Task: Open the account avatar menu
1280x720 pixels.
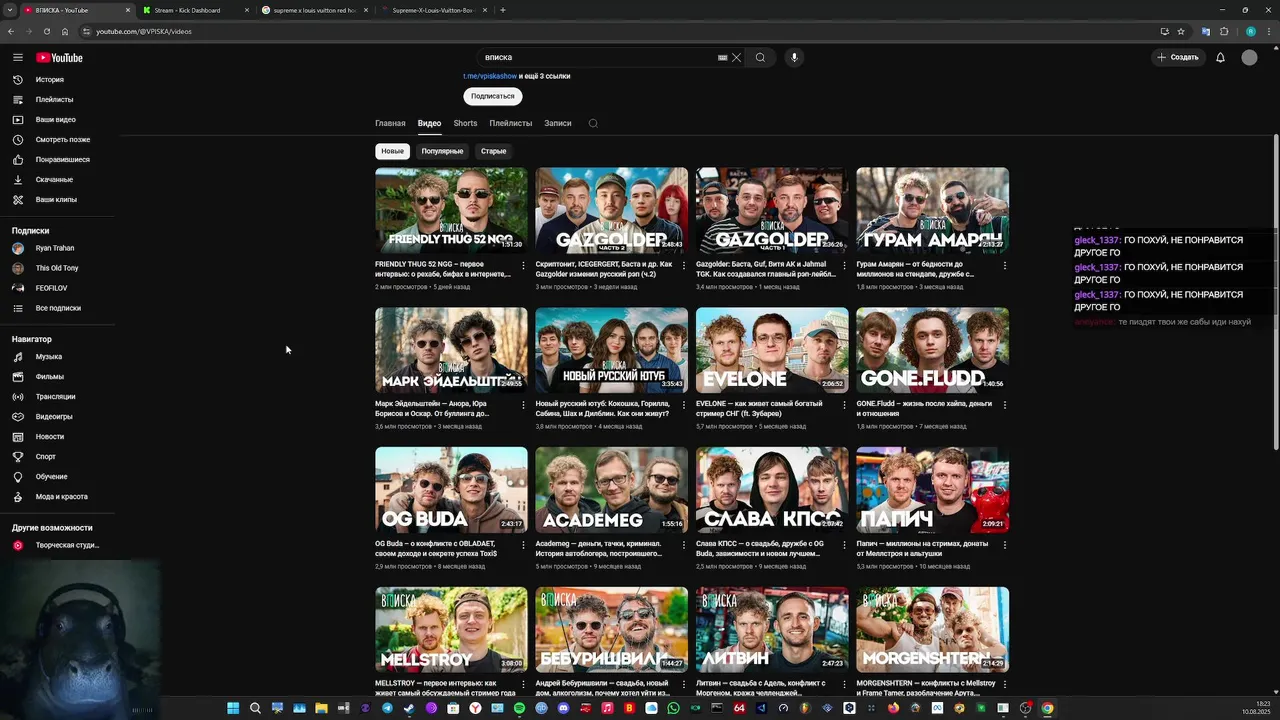Action: 1249,58
